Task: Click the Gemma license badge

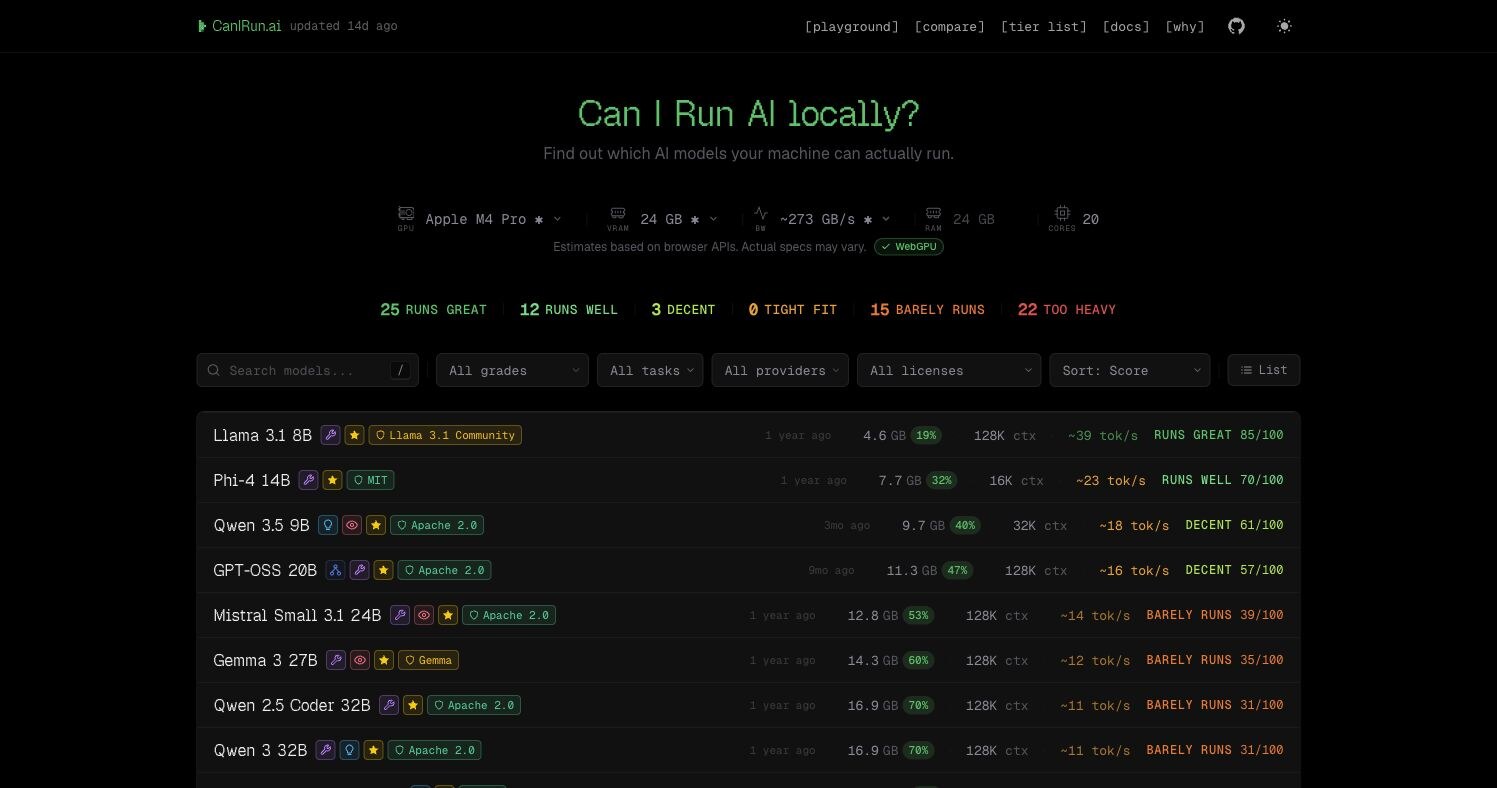Action: point(428,660)
